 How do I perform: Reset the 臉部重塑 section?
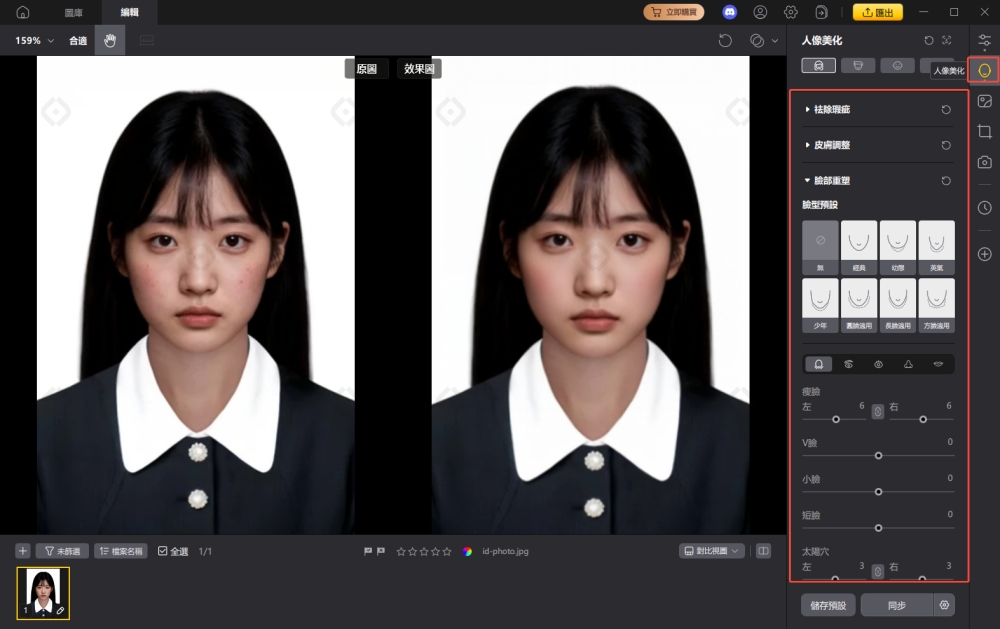[946, 181]
